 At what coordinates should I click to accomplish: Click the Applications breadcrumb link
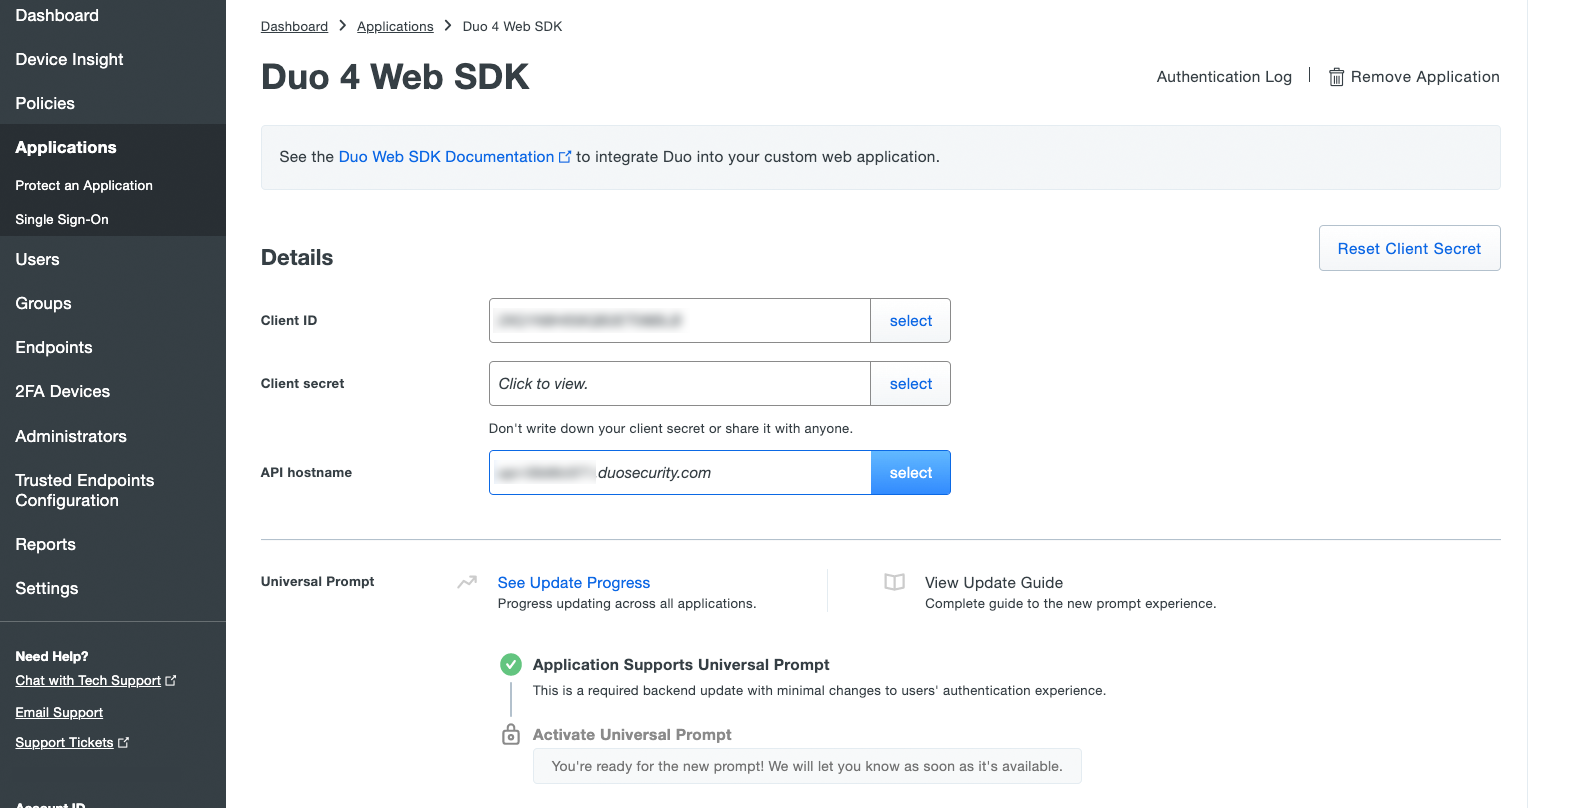coord(395,26)
